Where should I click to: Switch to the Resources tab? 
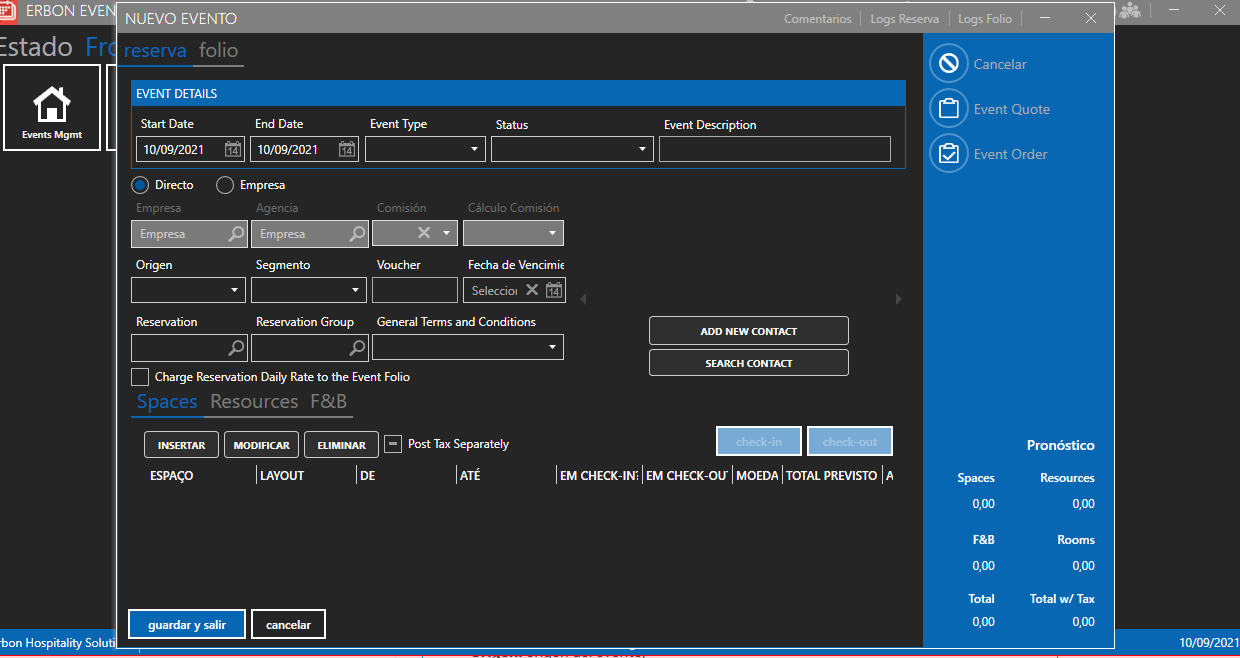coord(254,402)
